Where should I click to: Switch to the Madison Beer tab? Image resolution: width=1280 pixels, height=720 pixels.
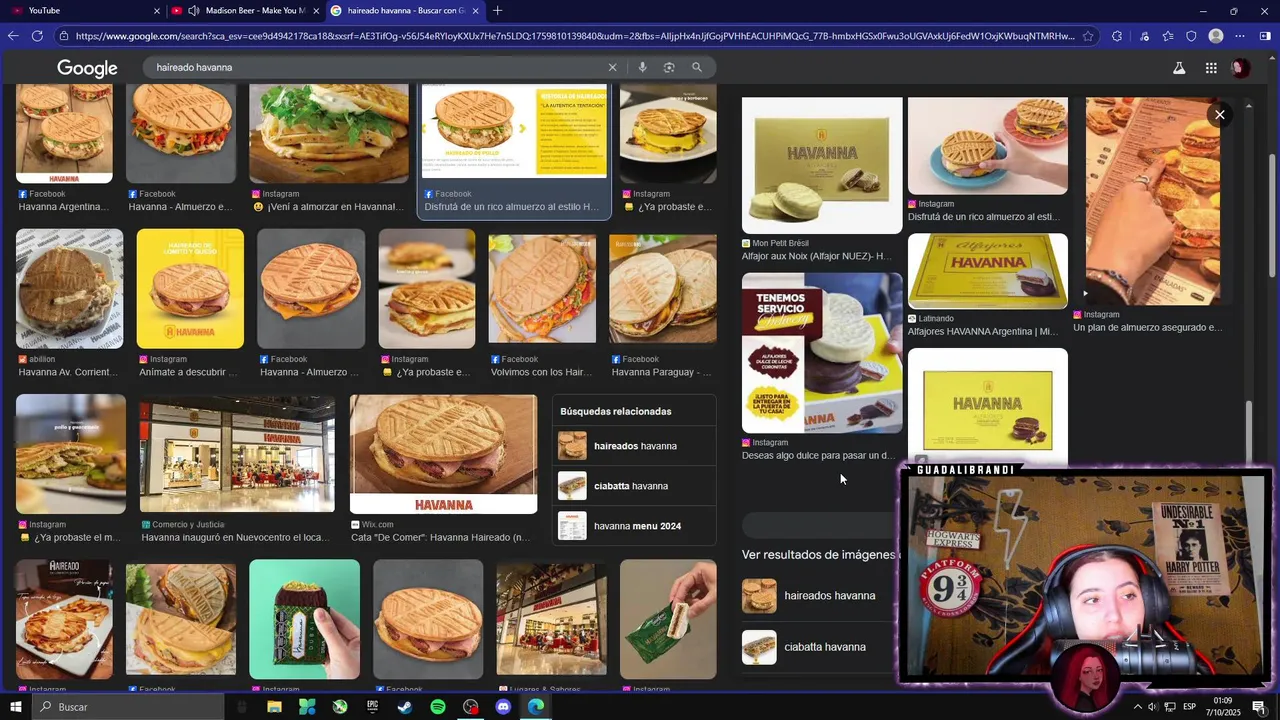(245, 11)
